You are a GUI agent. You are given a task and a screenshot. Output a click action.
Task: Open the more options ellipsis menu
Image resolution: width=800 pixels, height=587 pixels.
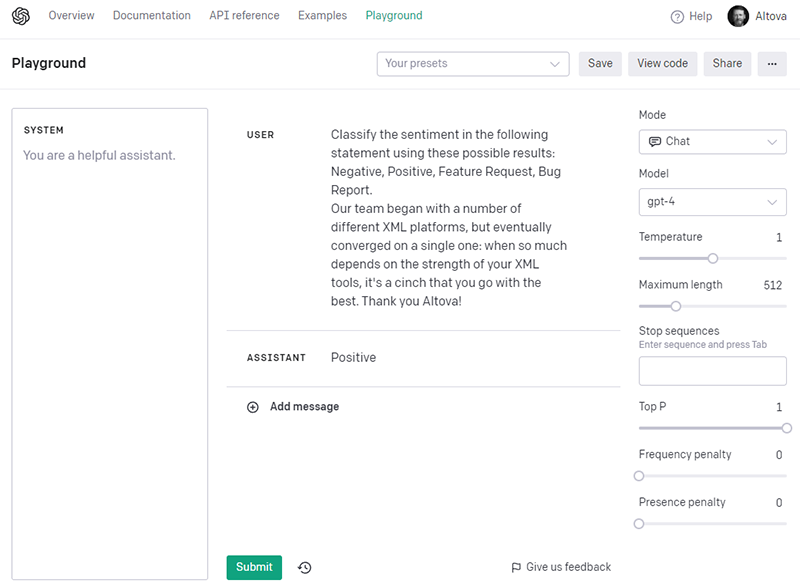pyautogui.click(x=772, y=63)
